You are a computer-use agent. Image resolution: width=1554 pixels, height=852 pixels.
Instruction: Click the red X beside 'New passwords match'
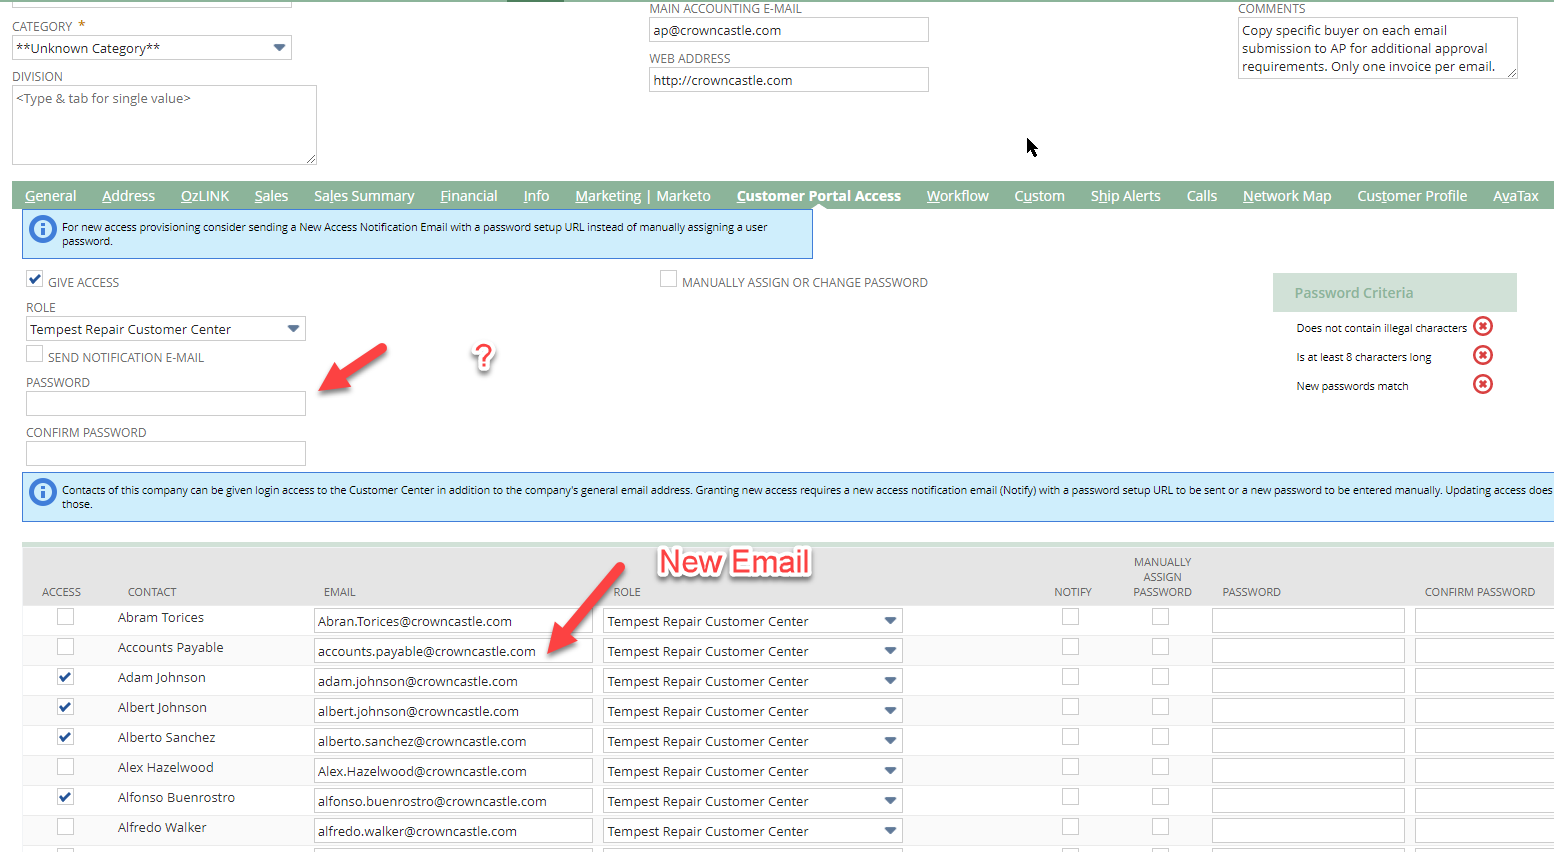pyautogui.click(x=1483, y=384)
